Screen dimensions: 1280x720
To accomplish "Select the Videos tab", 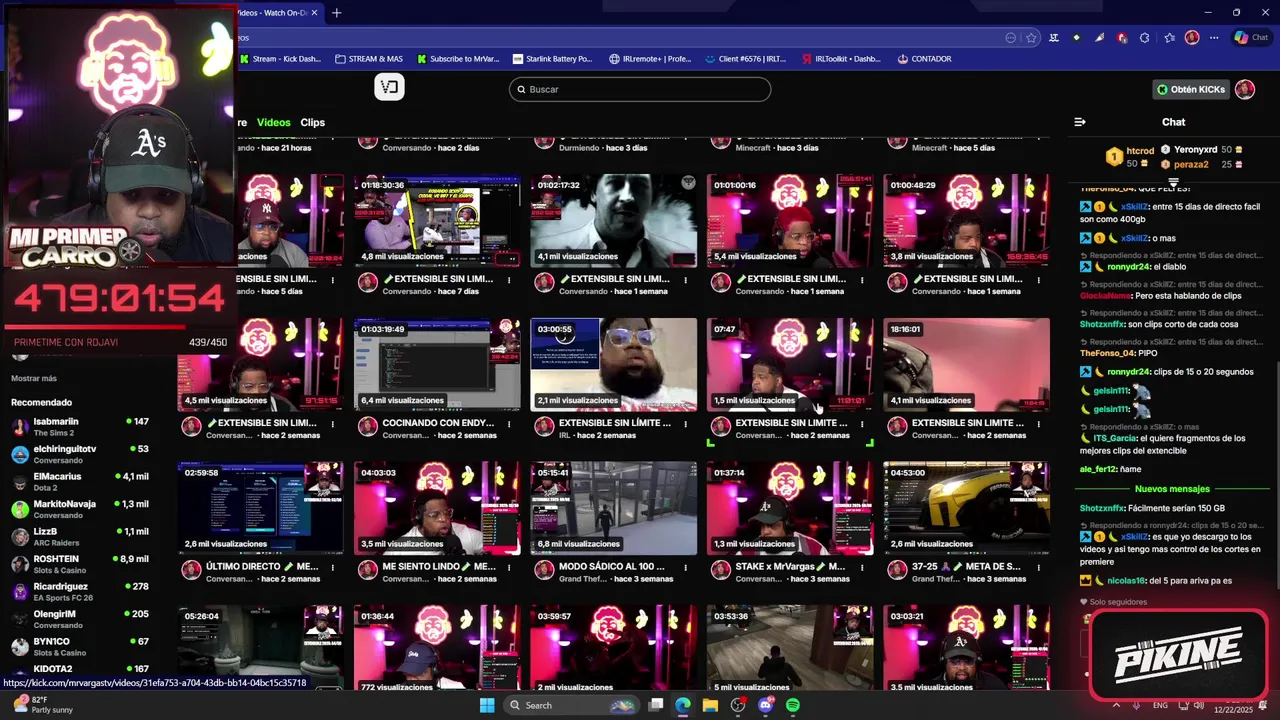I will coord(274,122).
